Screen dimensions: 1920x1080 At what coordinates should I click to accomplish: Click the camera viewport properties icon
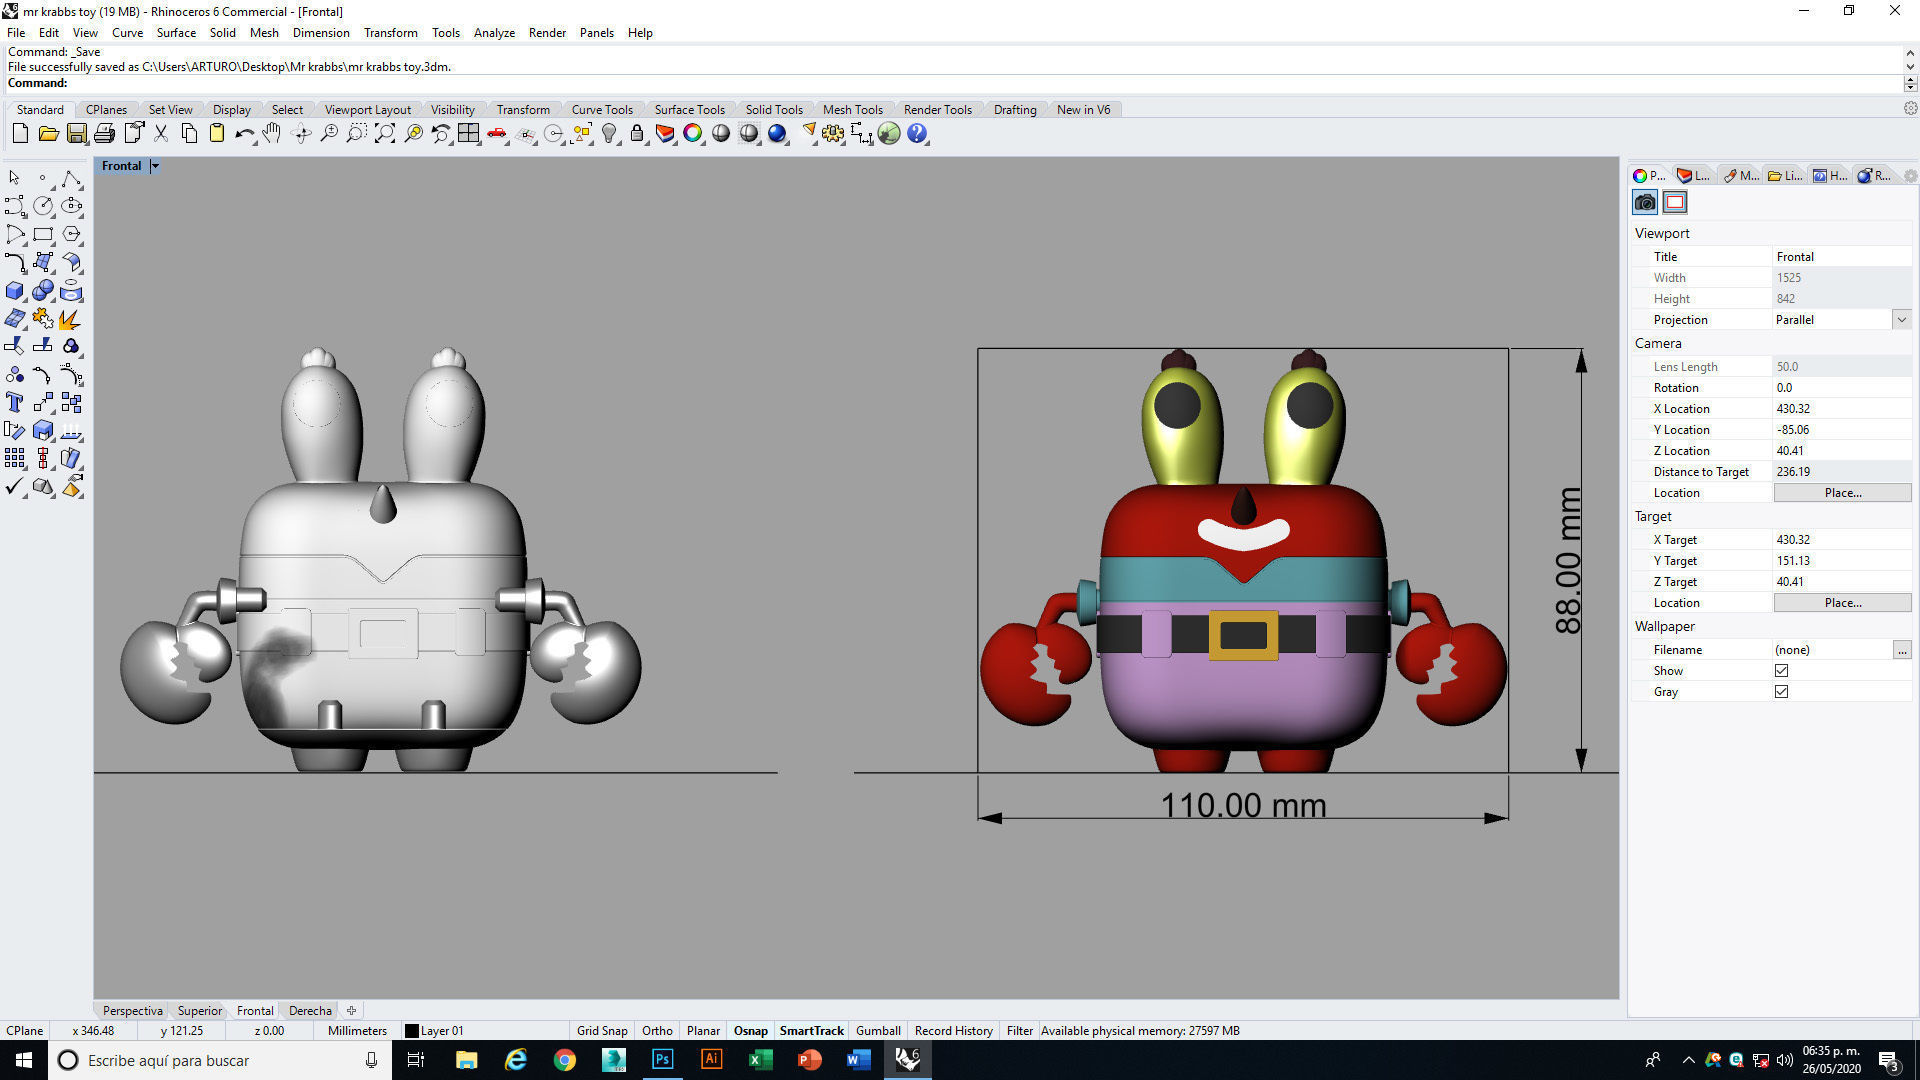click(1645, 202)
